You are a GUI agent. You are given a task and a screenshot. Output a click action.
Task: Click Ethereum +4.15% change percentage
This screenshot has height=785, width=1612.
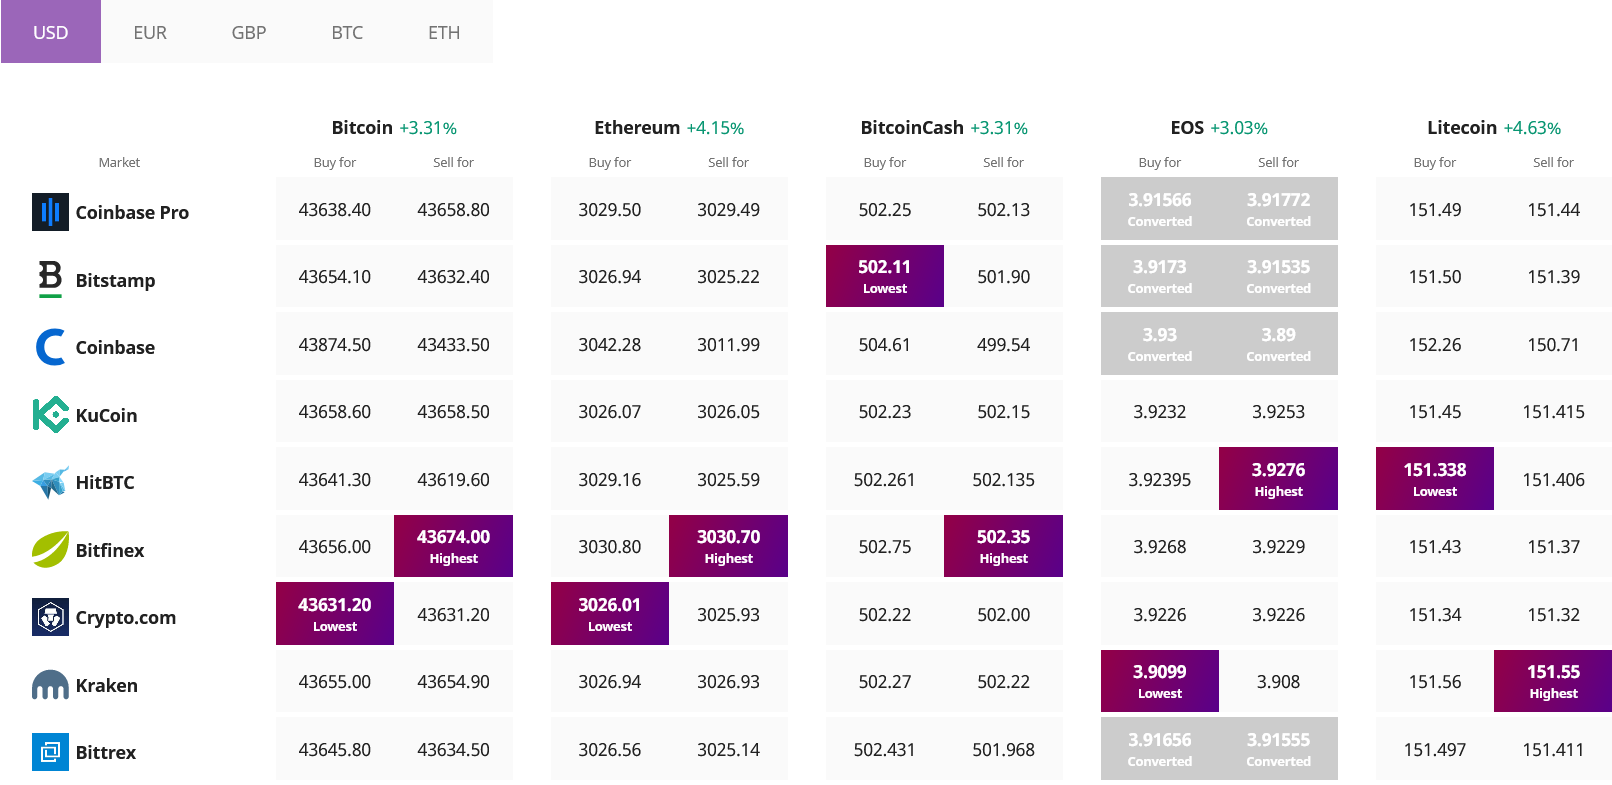pos(715,128)
